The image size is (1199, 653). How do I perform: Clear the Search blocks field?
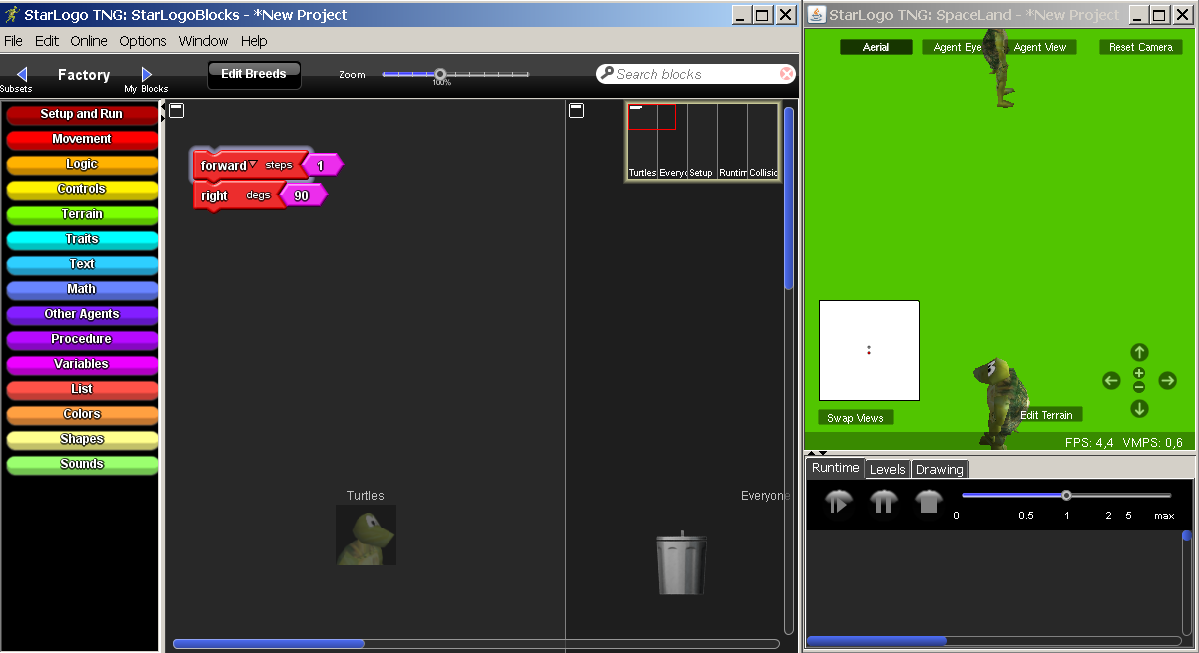click(786, 74)
